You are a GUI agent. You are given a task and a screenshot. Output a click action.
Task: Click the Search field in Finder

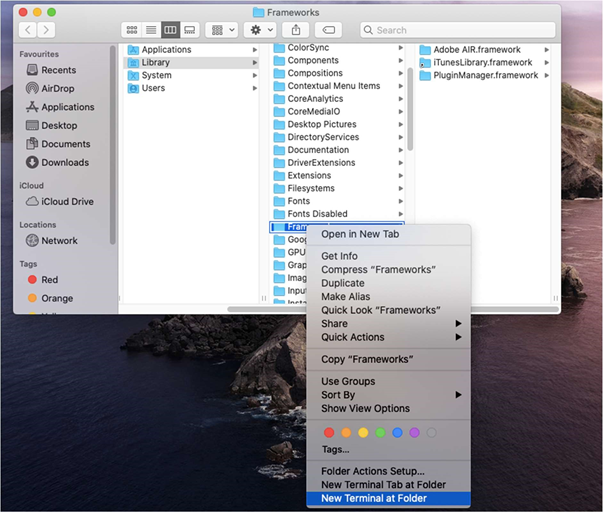coord(460,30)
